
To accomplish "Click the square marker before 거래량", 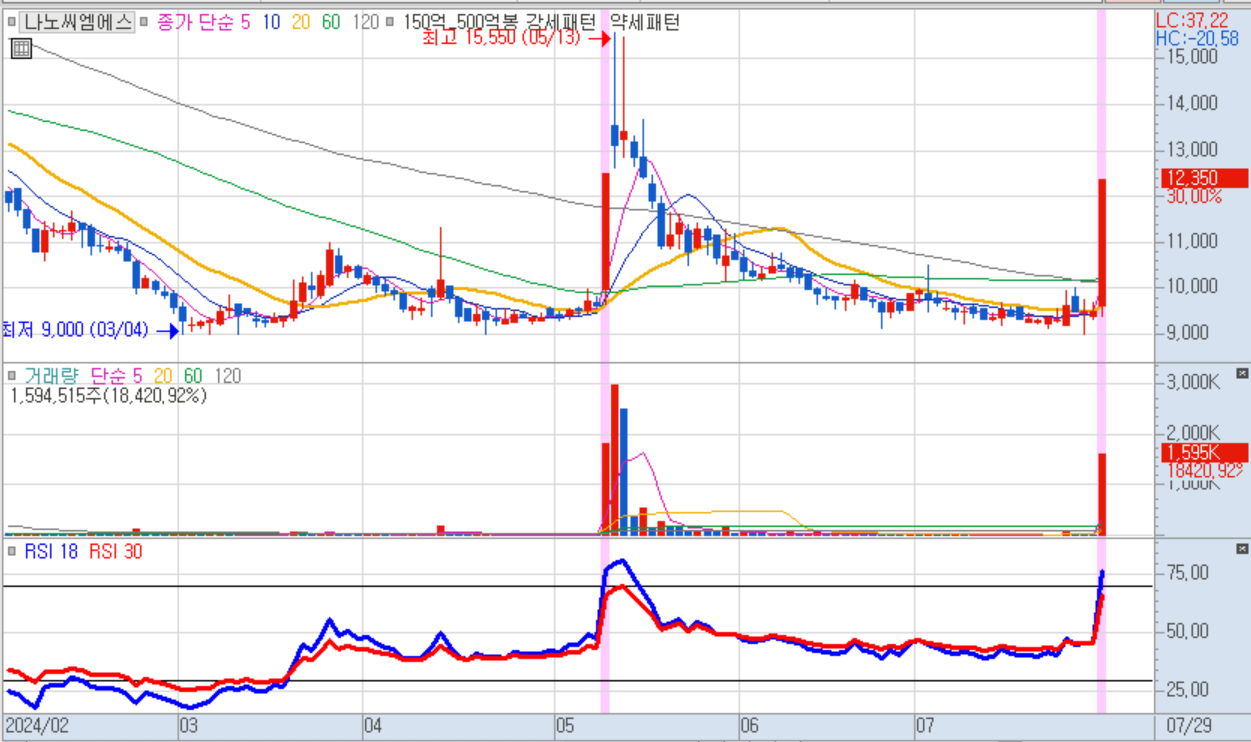I will (x=11, y=376).
